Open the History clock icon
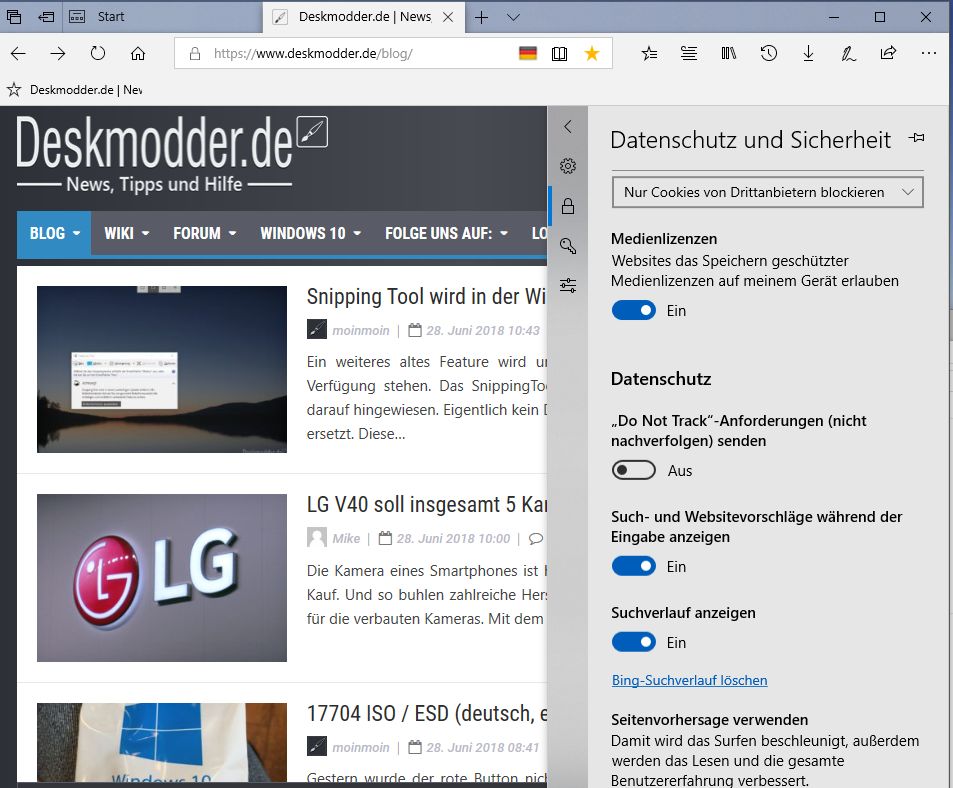The width and height of the screenshot is (953, 788). point(768,53)
